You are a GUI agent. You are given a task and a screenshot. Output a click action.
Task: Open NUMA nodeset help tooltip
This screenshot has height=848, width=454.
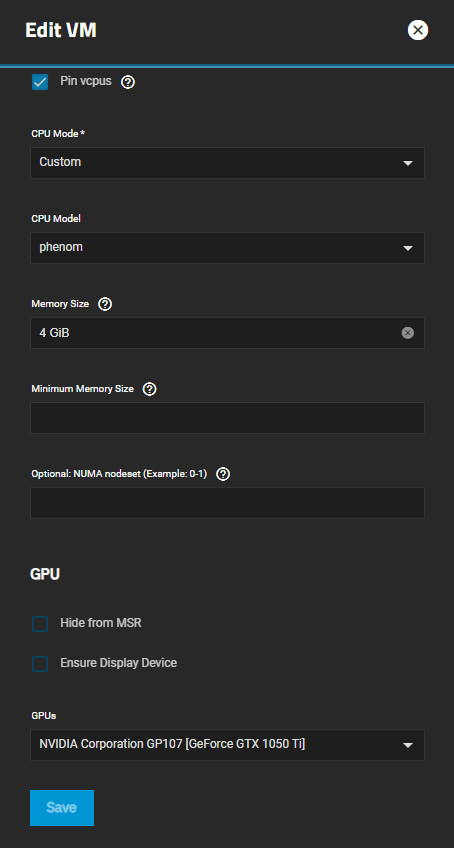click(223, 474)
